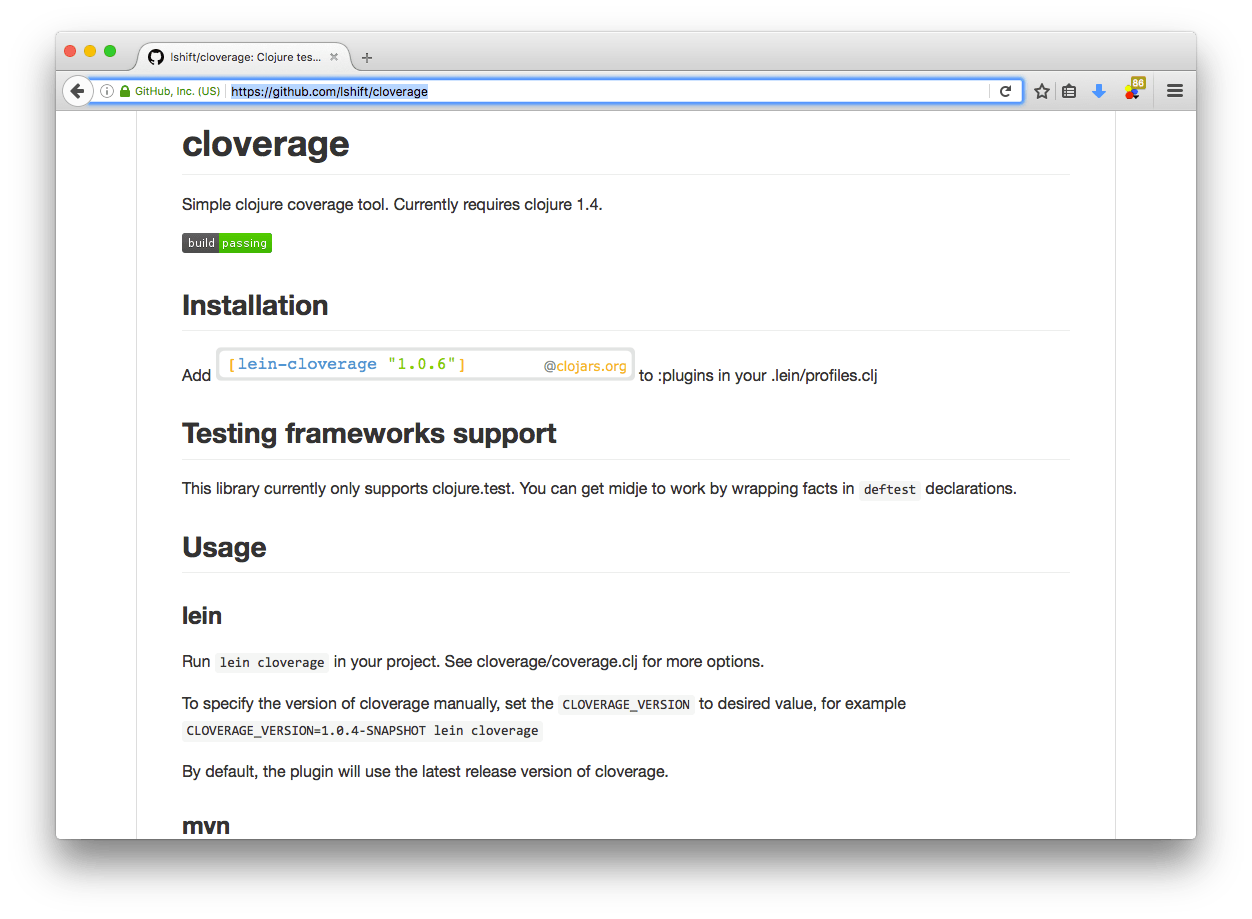Open downloads via the blue arrow icon
This screenshot has height=919, width=1252.
(1099, 91)
